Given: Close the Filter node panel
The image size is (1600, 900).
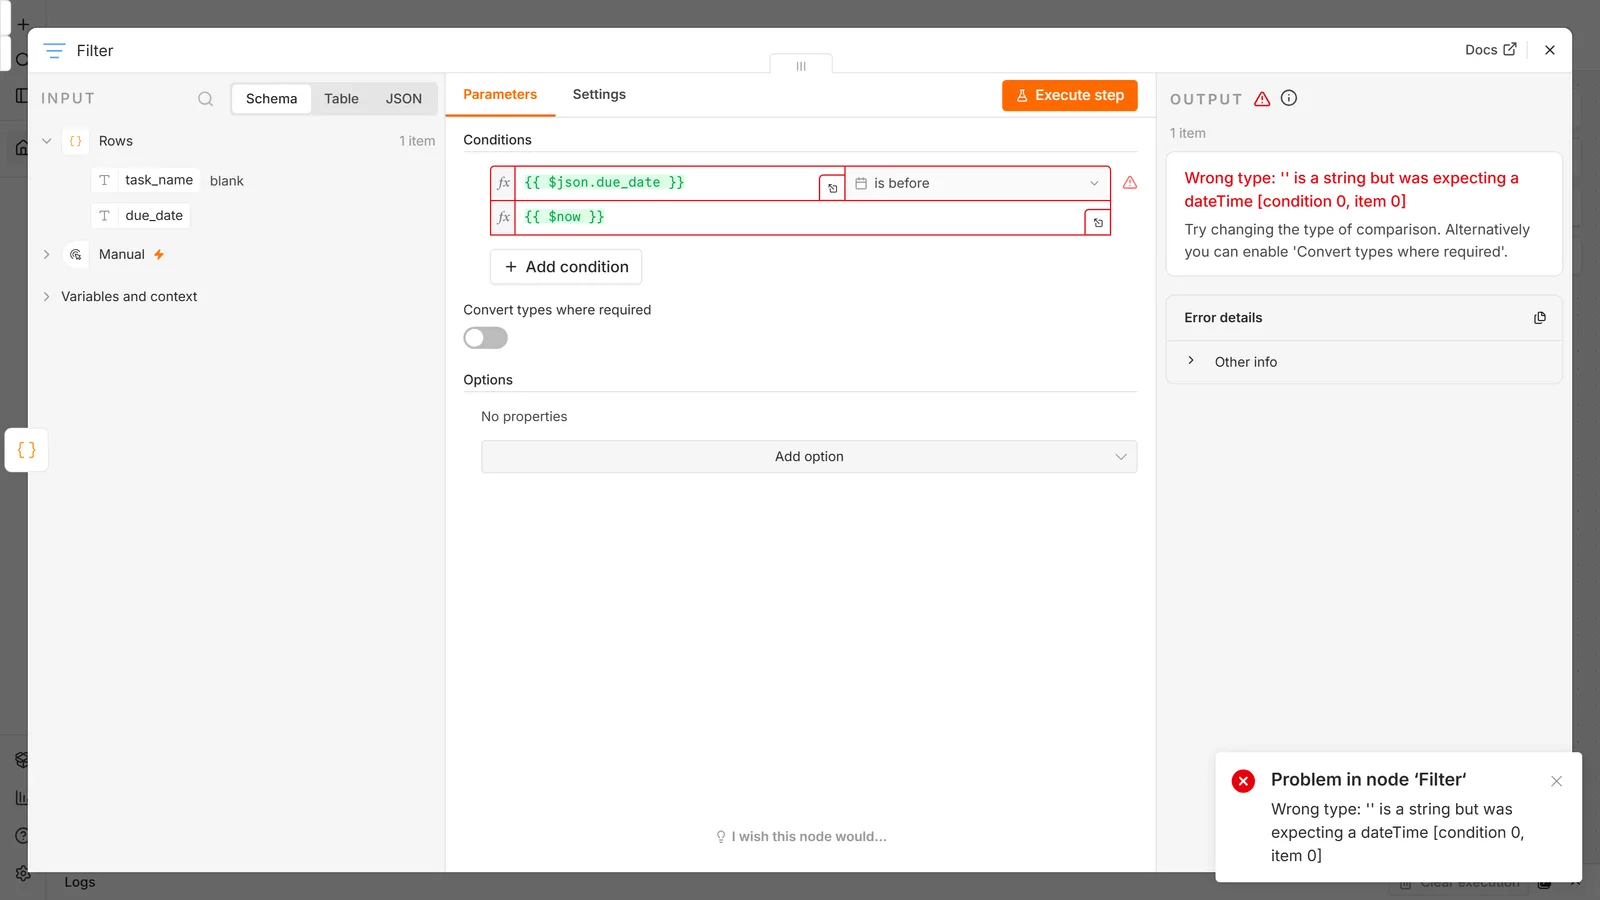Looking at the screenshot, I should (x=1550, y=50).
